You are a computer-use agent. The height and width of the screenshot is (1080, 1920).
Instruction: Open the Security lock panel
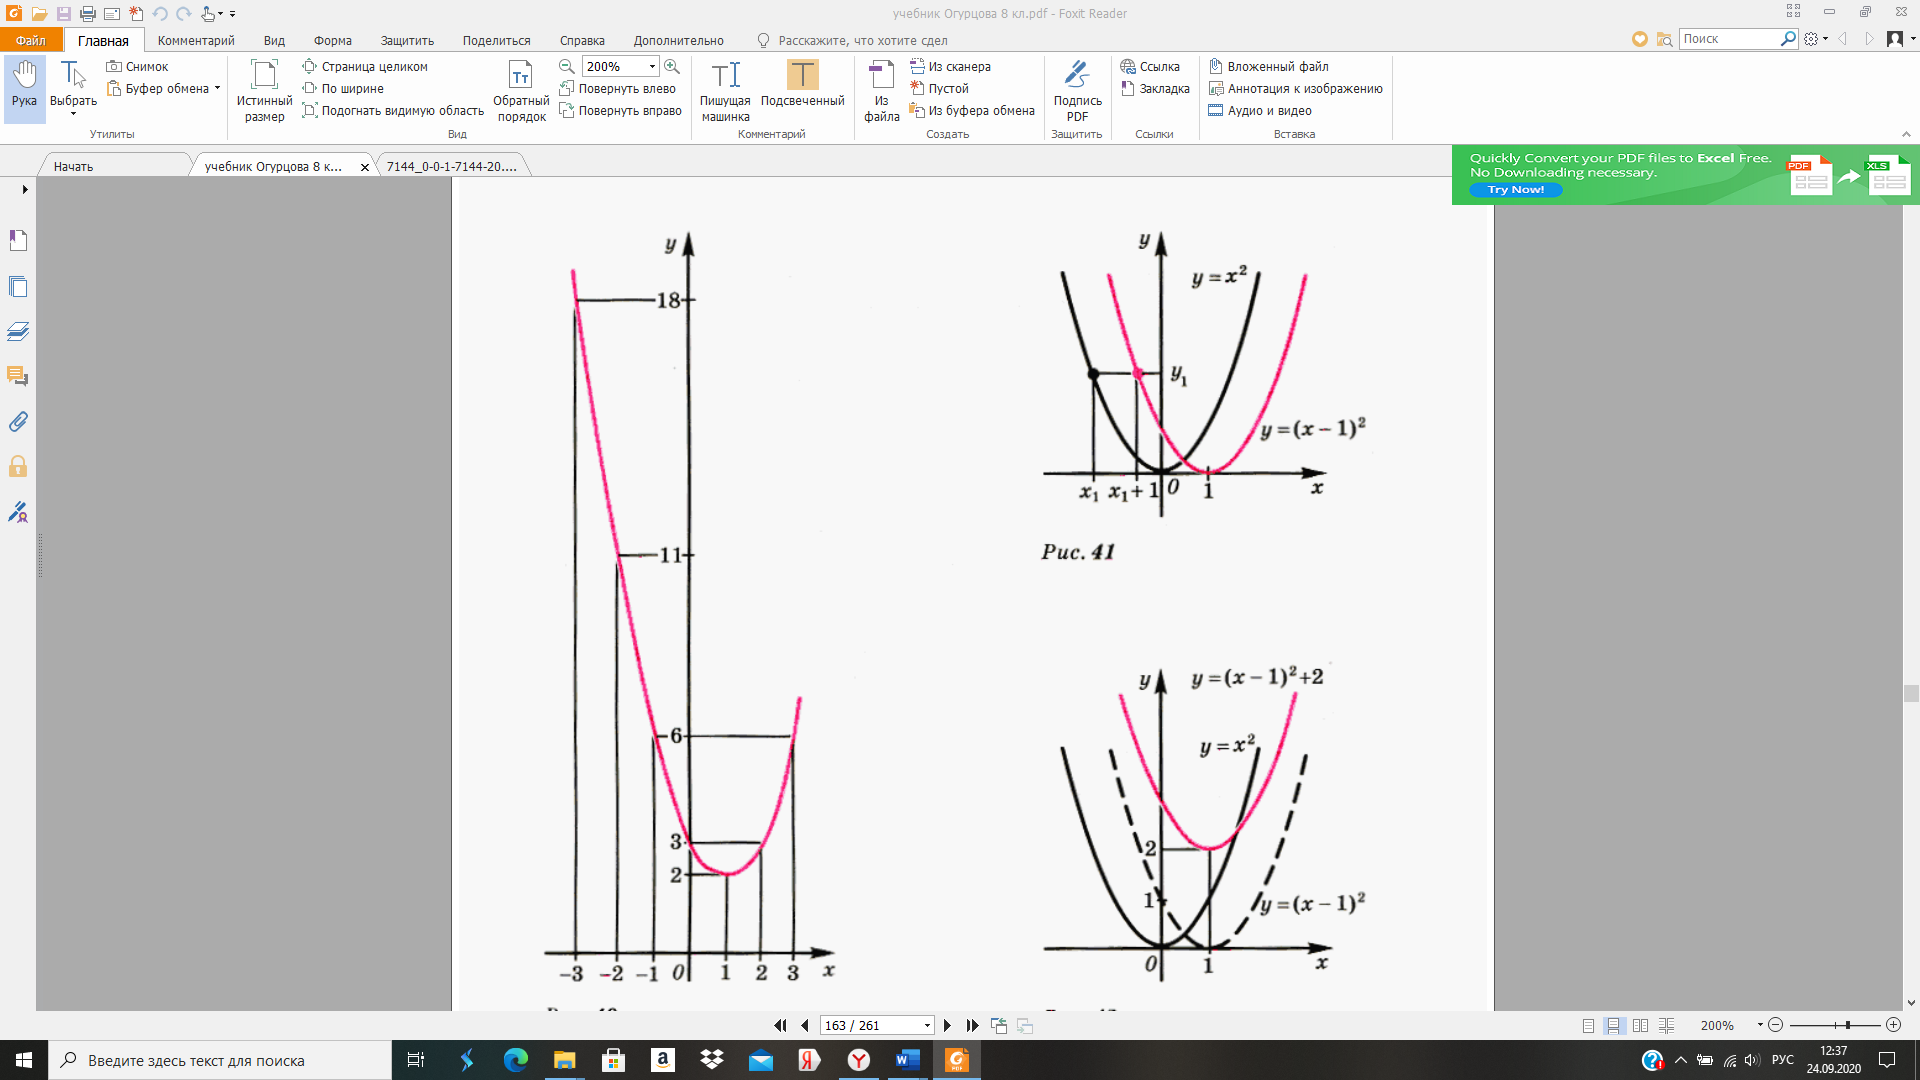click(18, 466)
